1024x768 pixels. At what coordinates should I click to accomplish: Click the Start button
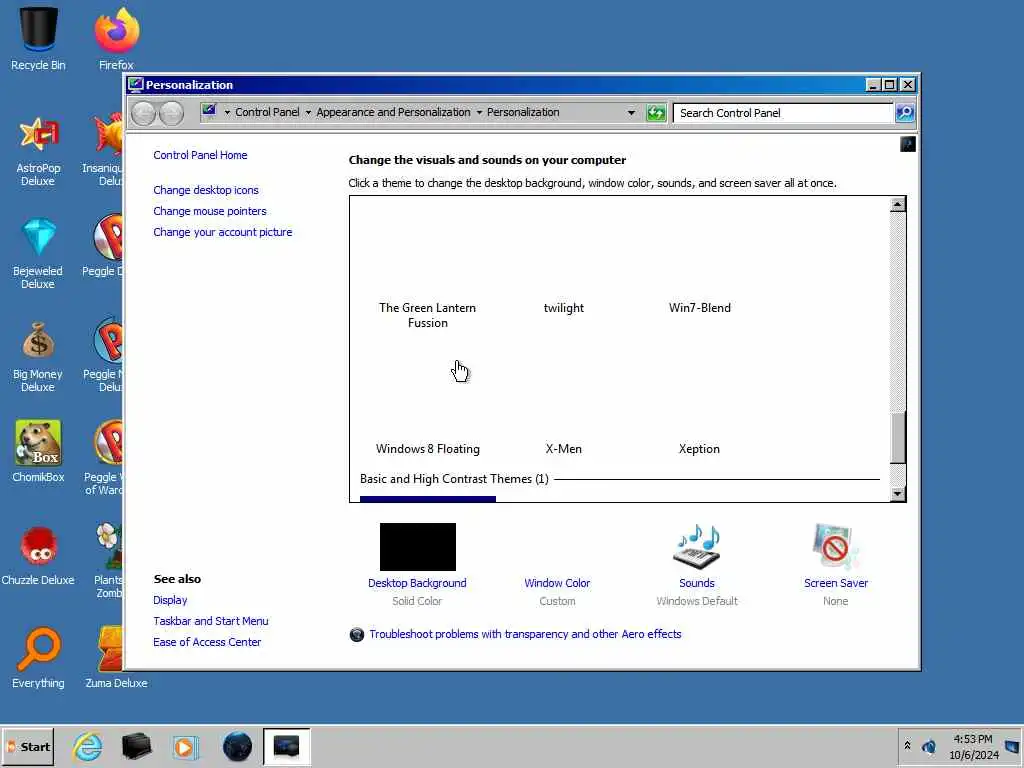pyautogui.click(x=27, y=747)
